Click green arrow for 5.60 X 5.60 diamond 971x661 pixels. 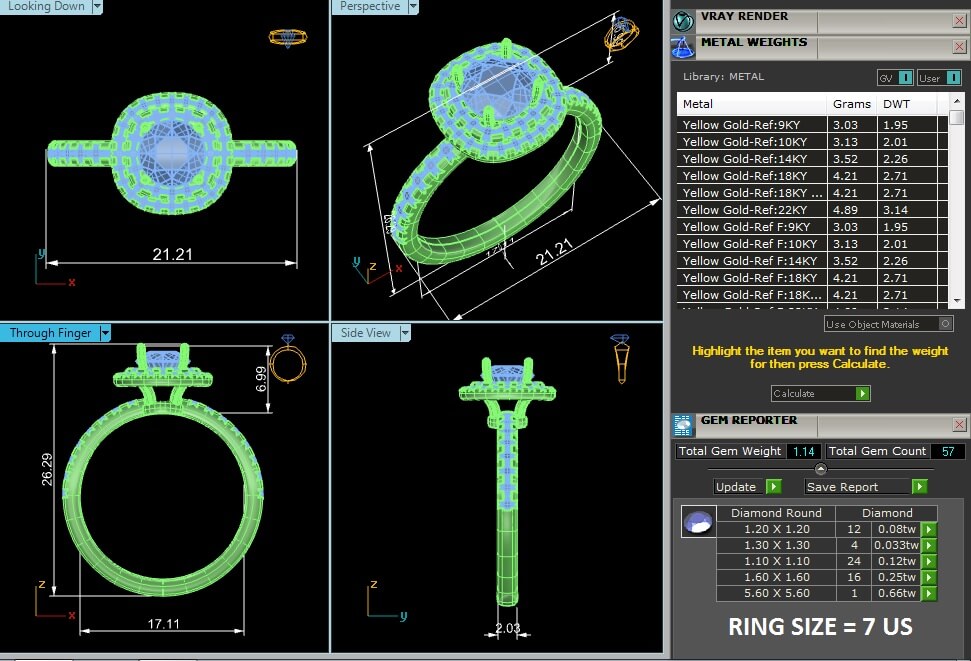pyautogui.click(x=929, y=593)
